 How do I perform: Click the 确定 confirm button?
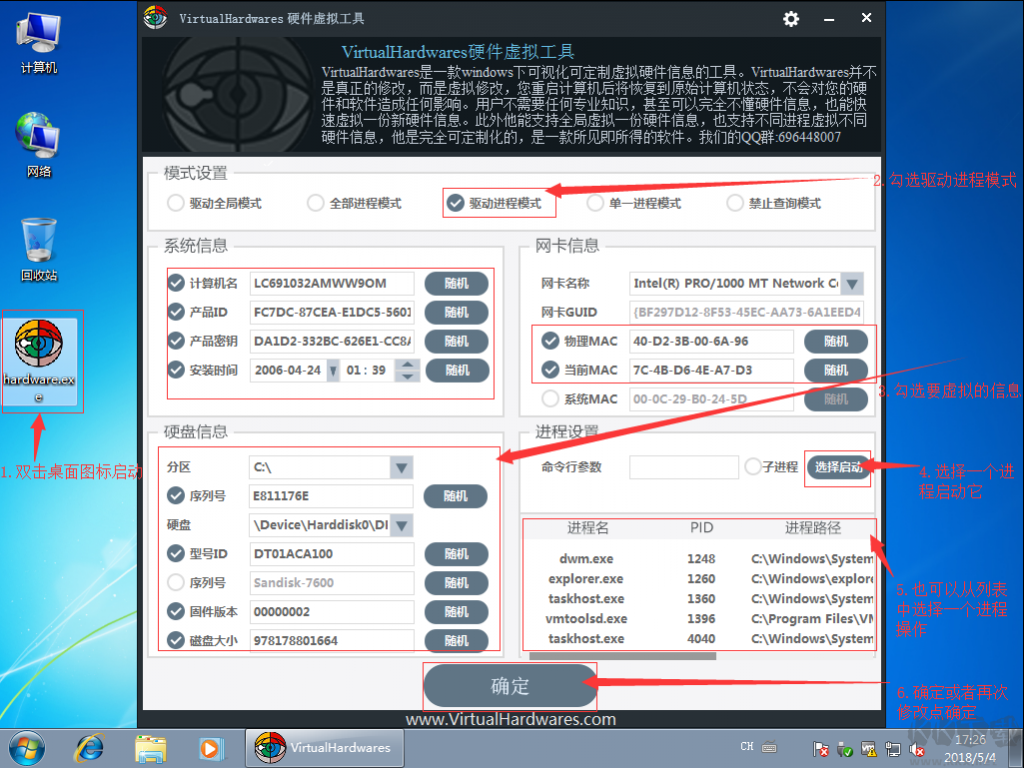509,686
